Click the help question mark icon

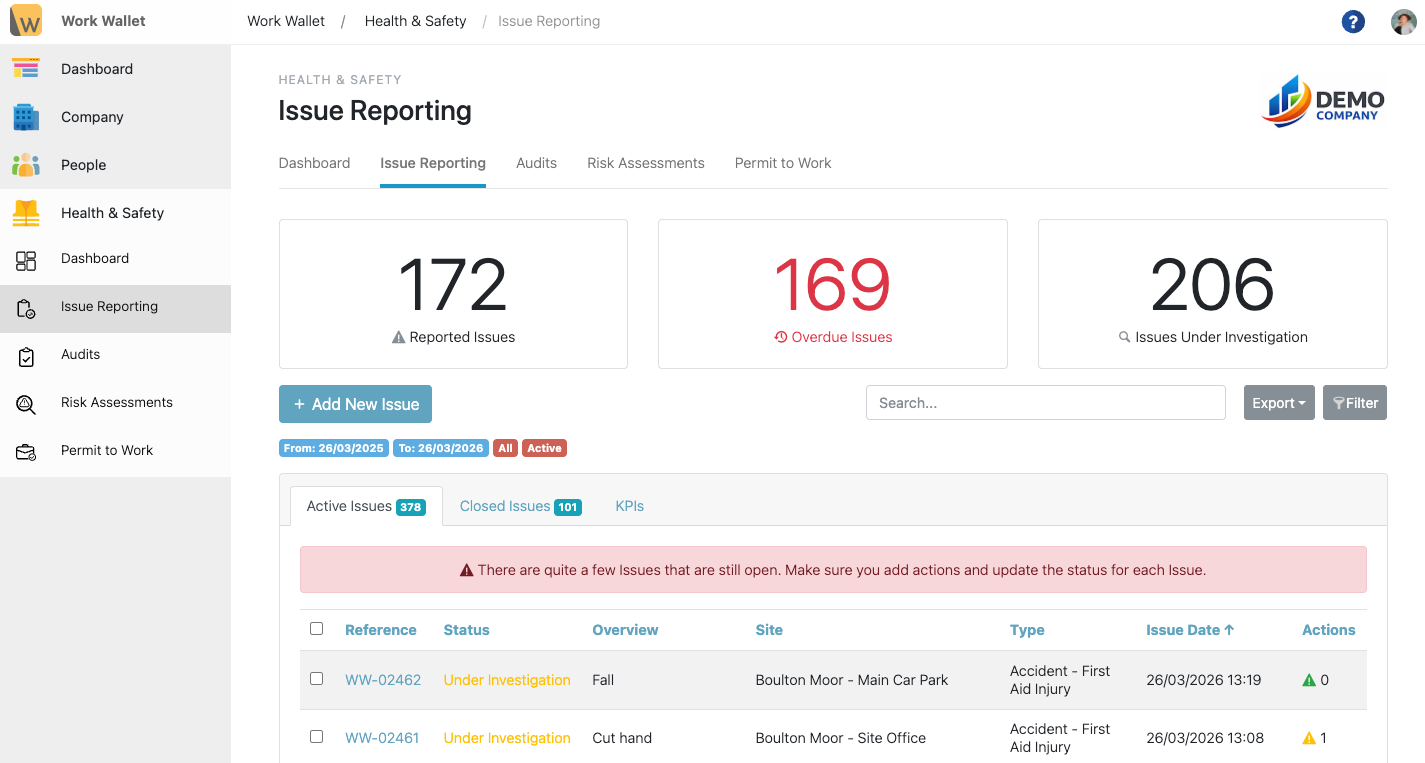point(1353,21)
